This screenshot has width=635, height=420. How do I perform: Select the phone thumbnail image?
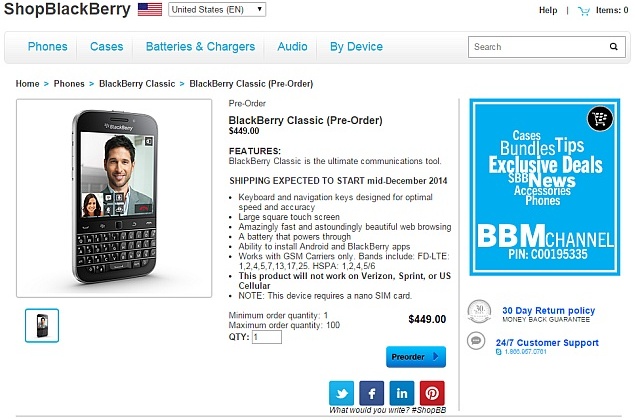pos(42,326)
